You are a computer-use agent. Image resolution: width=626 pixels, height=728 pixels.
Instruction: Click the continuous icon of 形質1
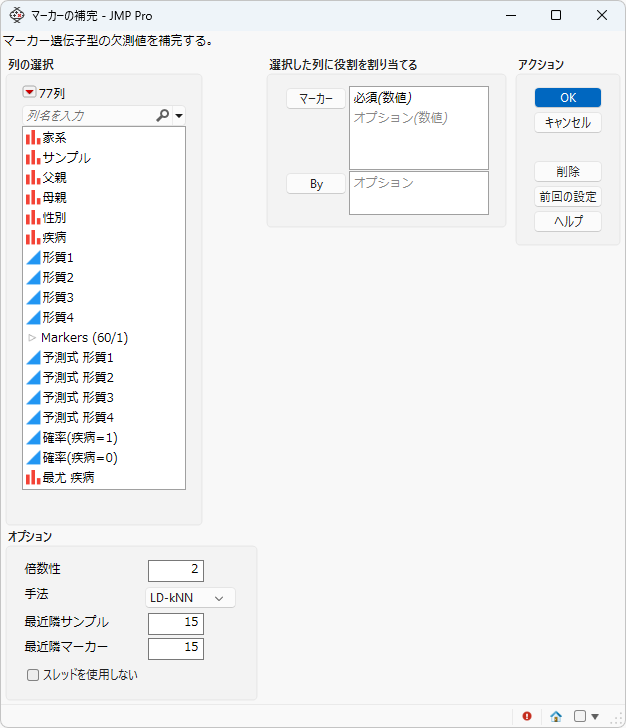coord(33,257)
